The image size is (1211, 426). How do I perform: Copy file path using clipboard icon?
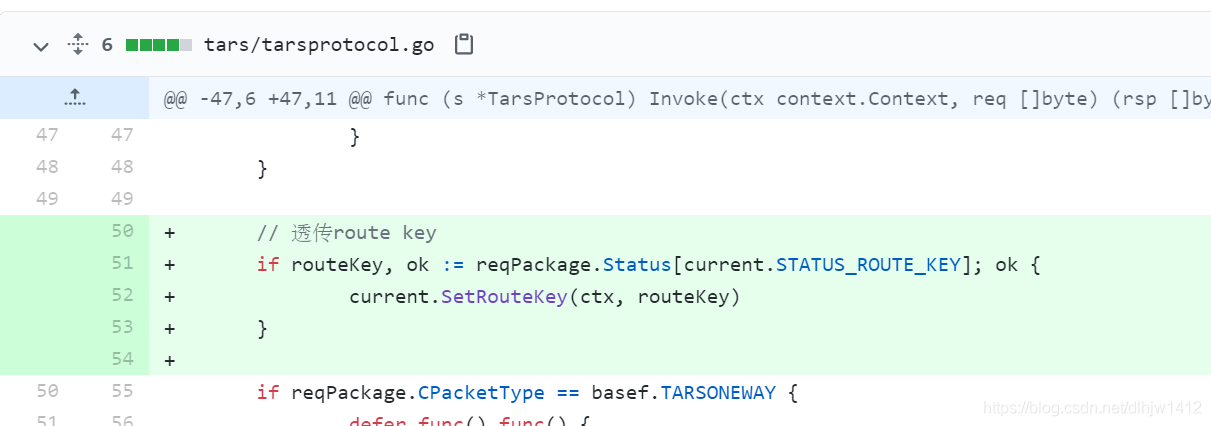(464, 45)
